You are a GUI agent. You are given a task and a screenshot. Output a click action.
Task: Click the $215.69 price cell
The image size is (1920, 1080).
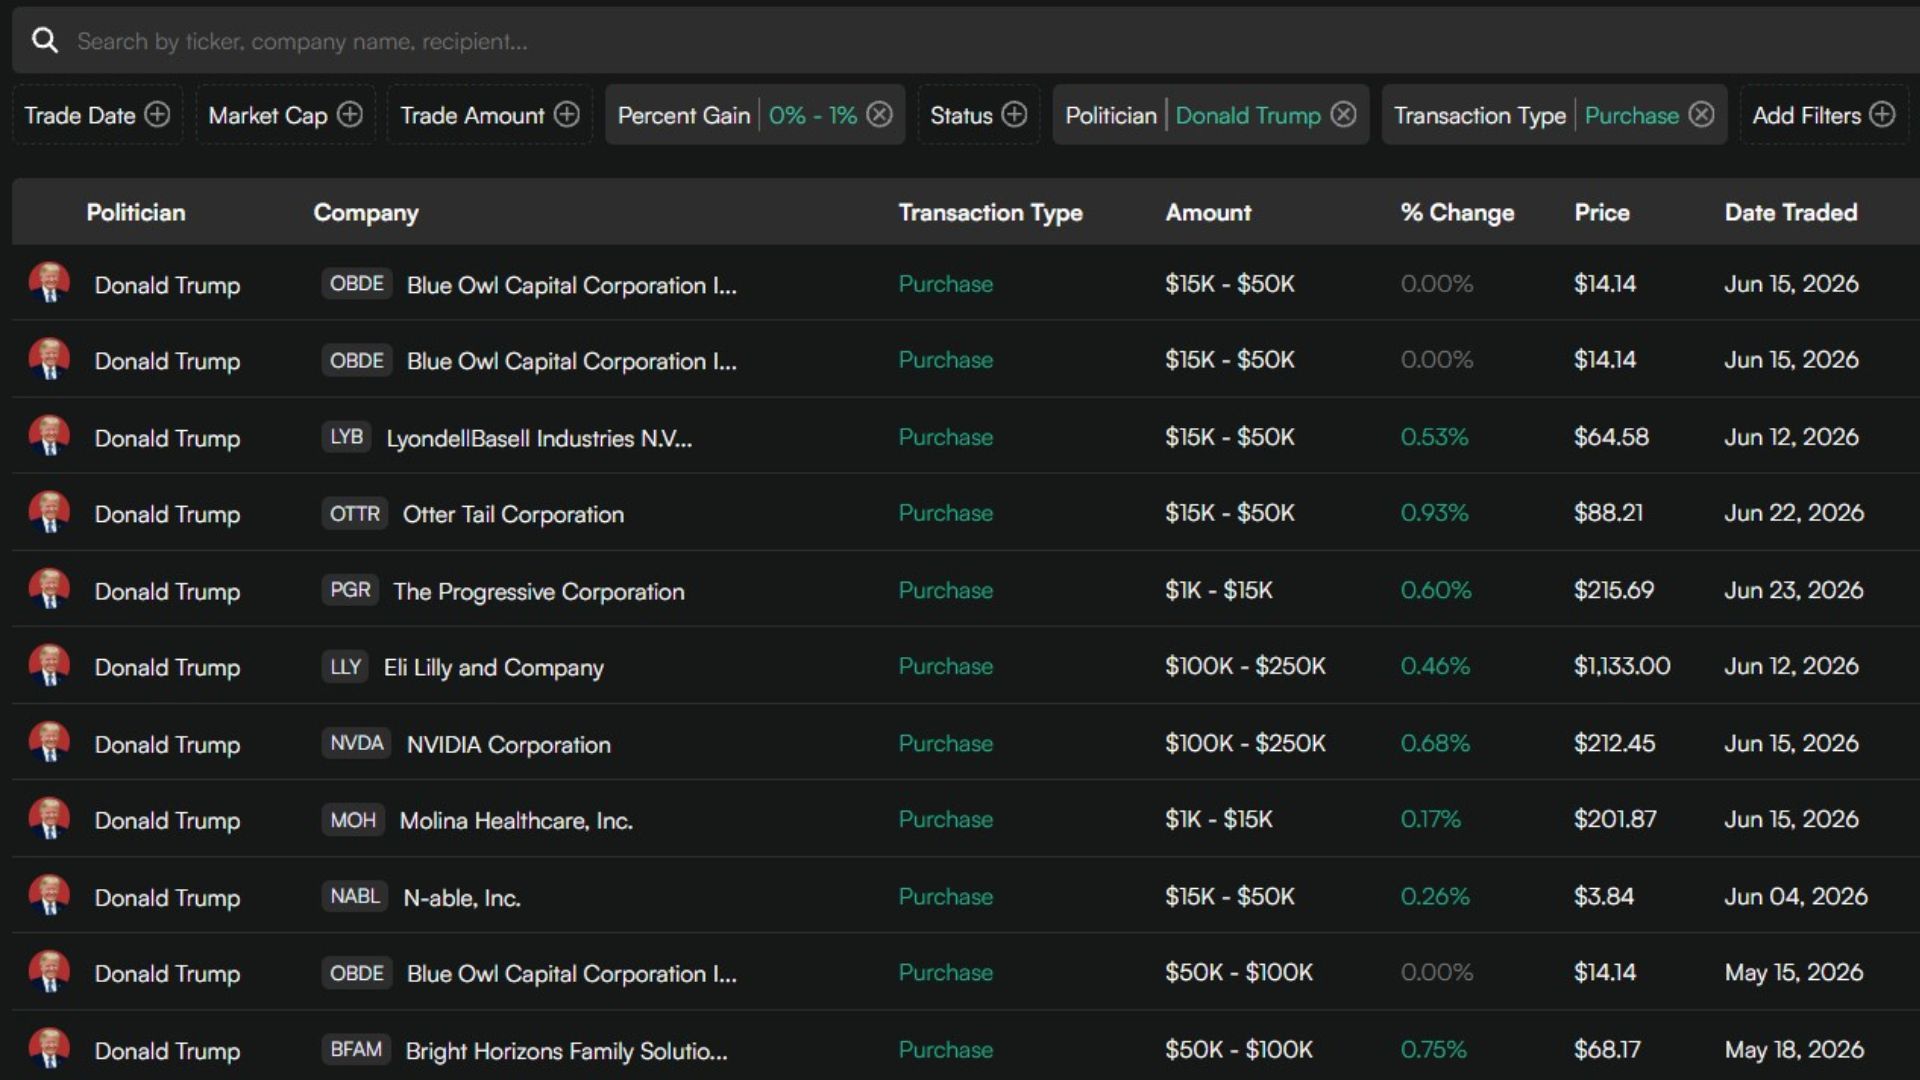[1614, 590]
